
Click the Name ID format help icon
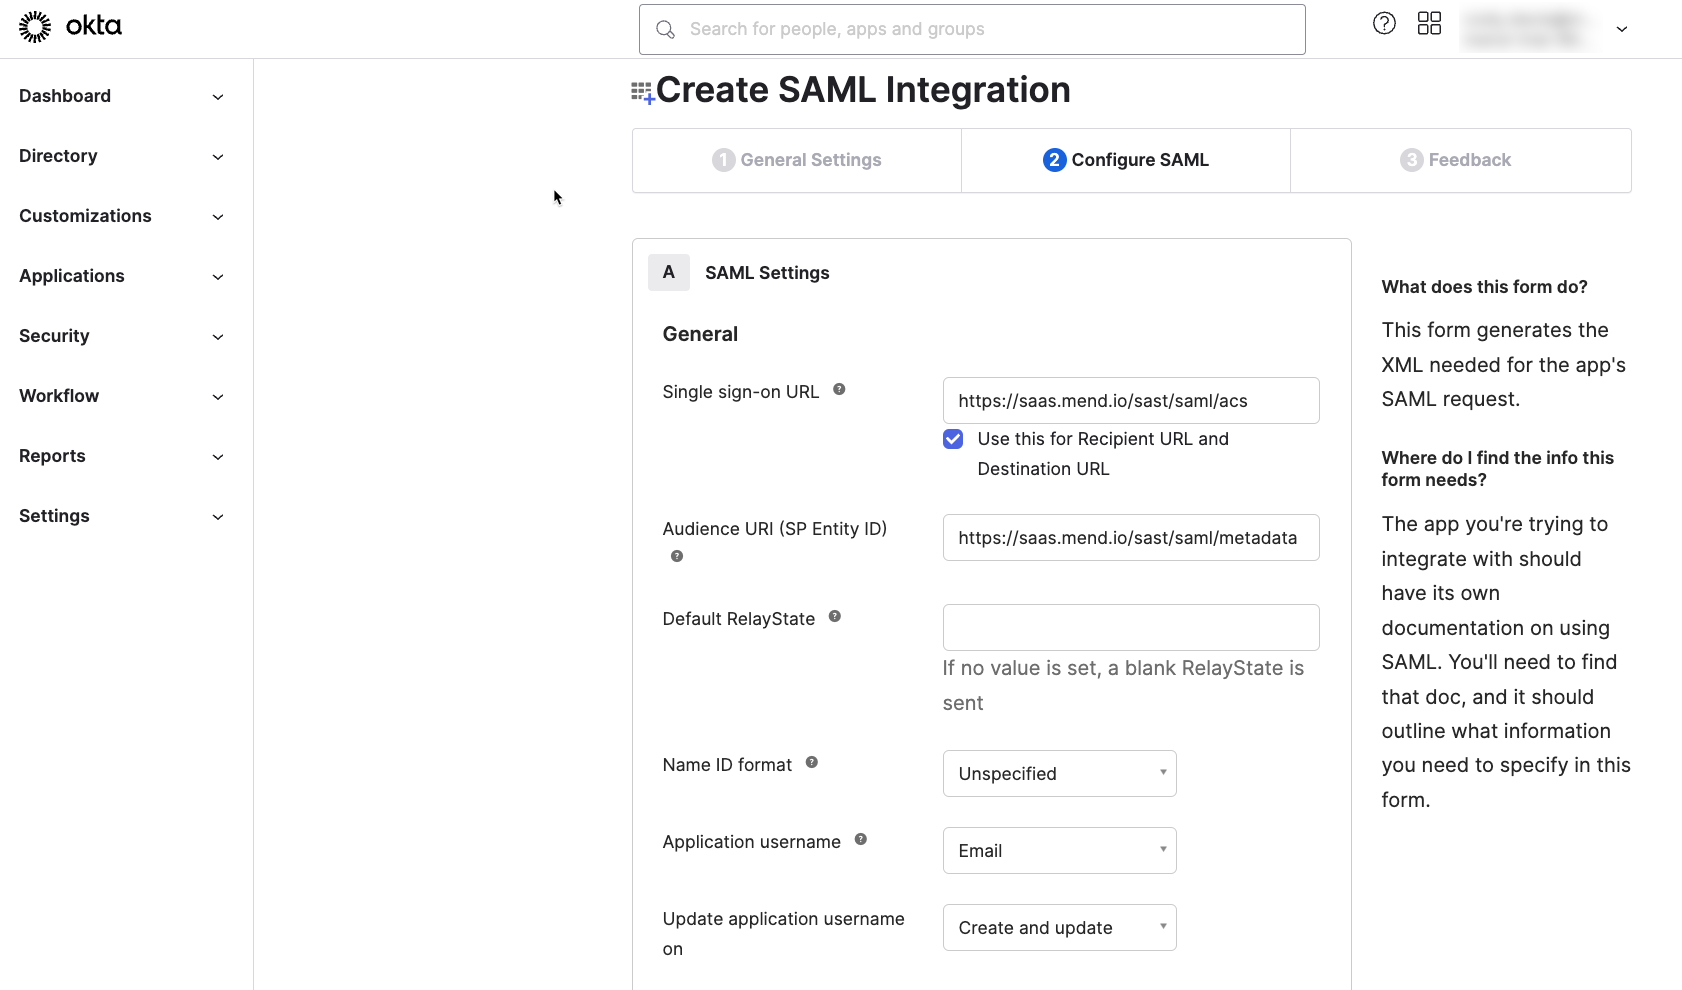pyautogui.click(x=811, y=763)
